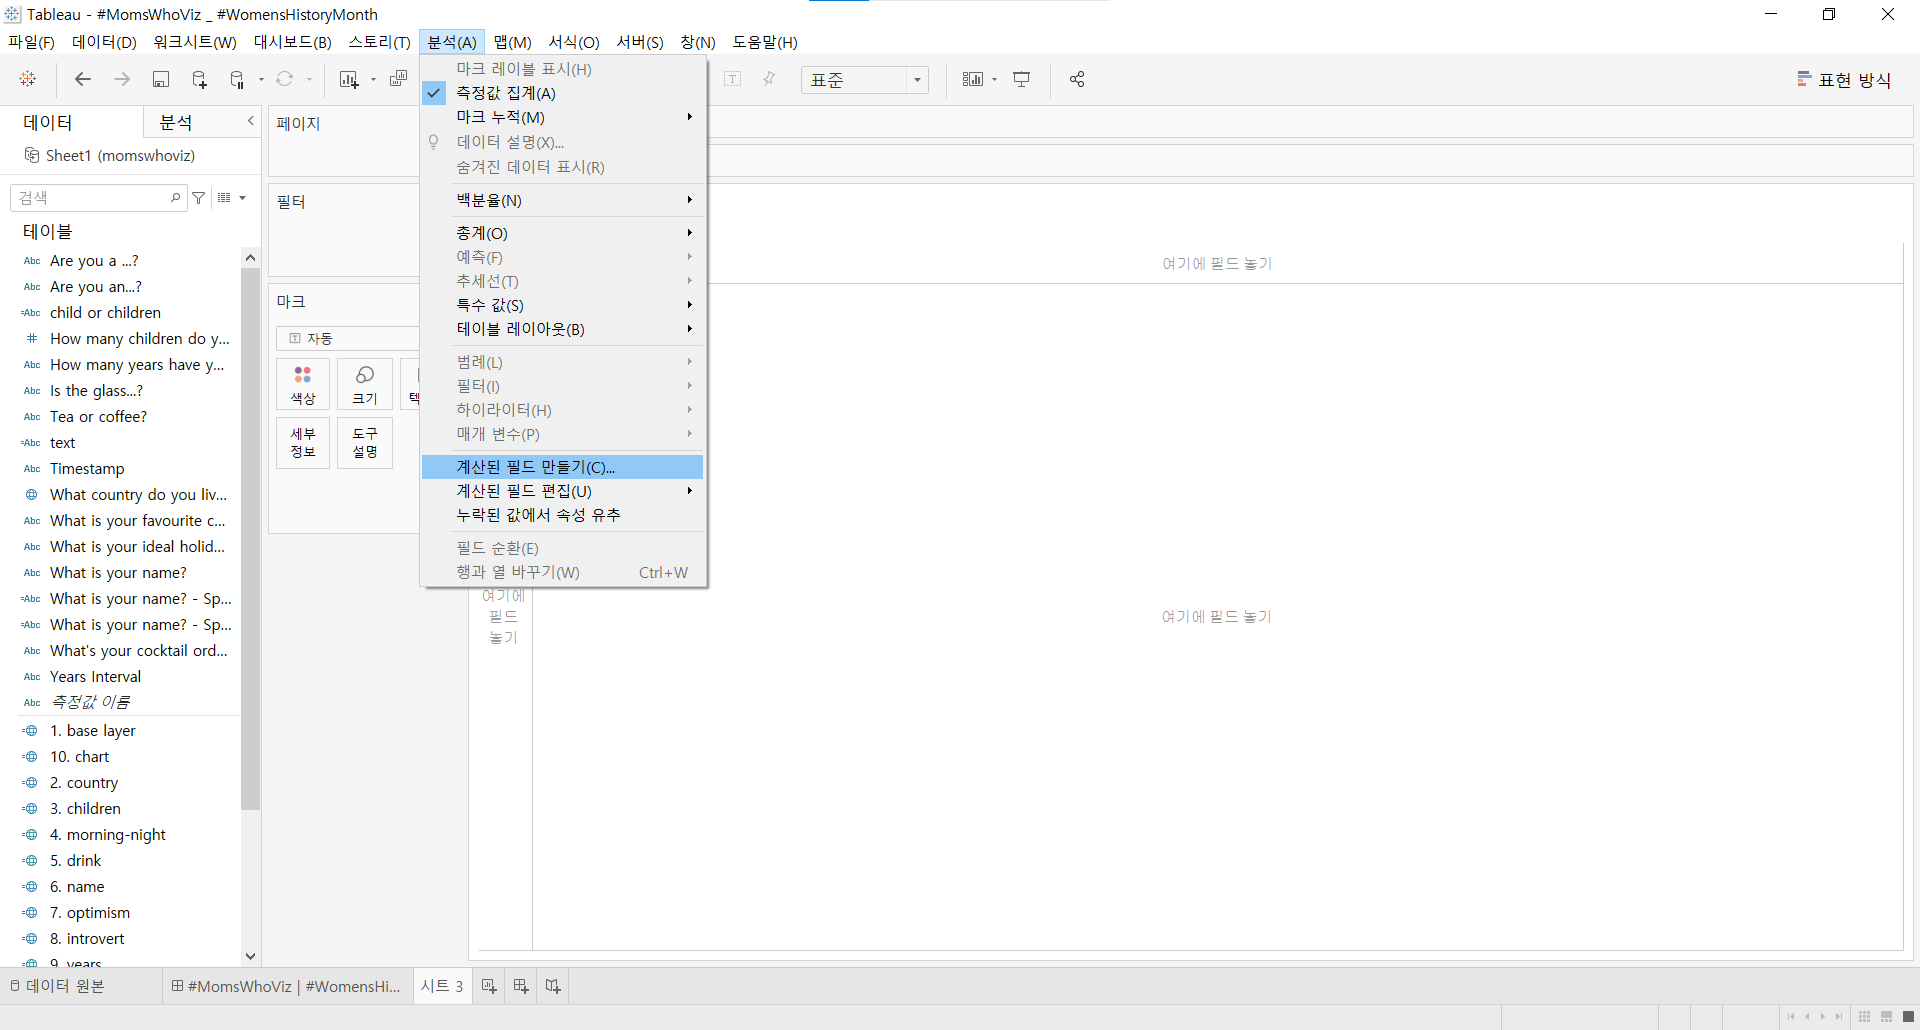
Task: Open the 대시보드 menu
Action: coord(293,42)
